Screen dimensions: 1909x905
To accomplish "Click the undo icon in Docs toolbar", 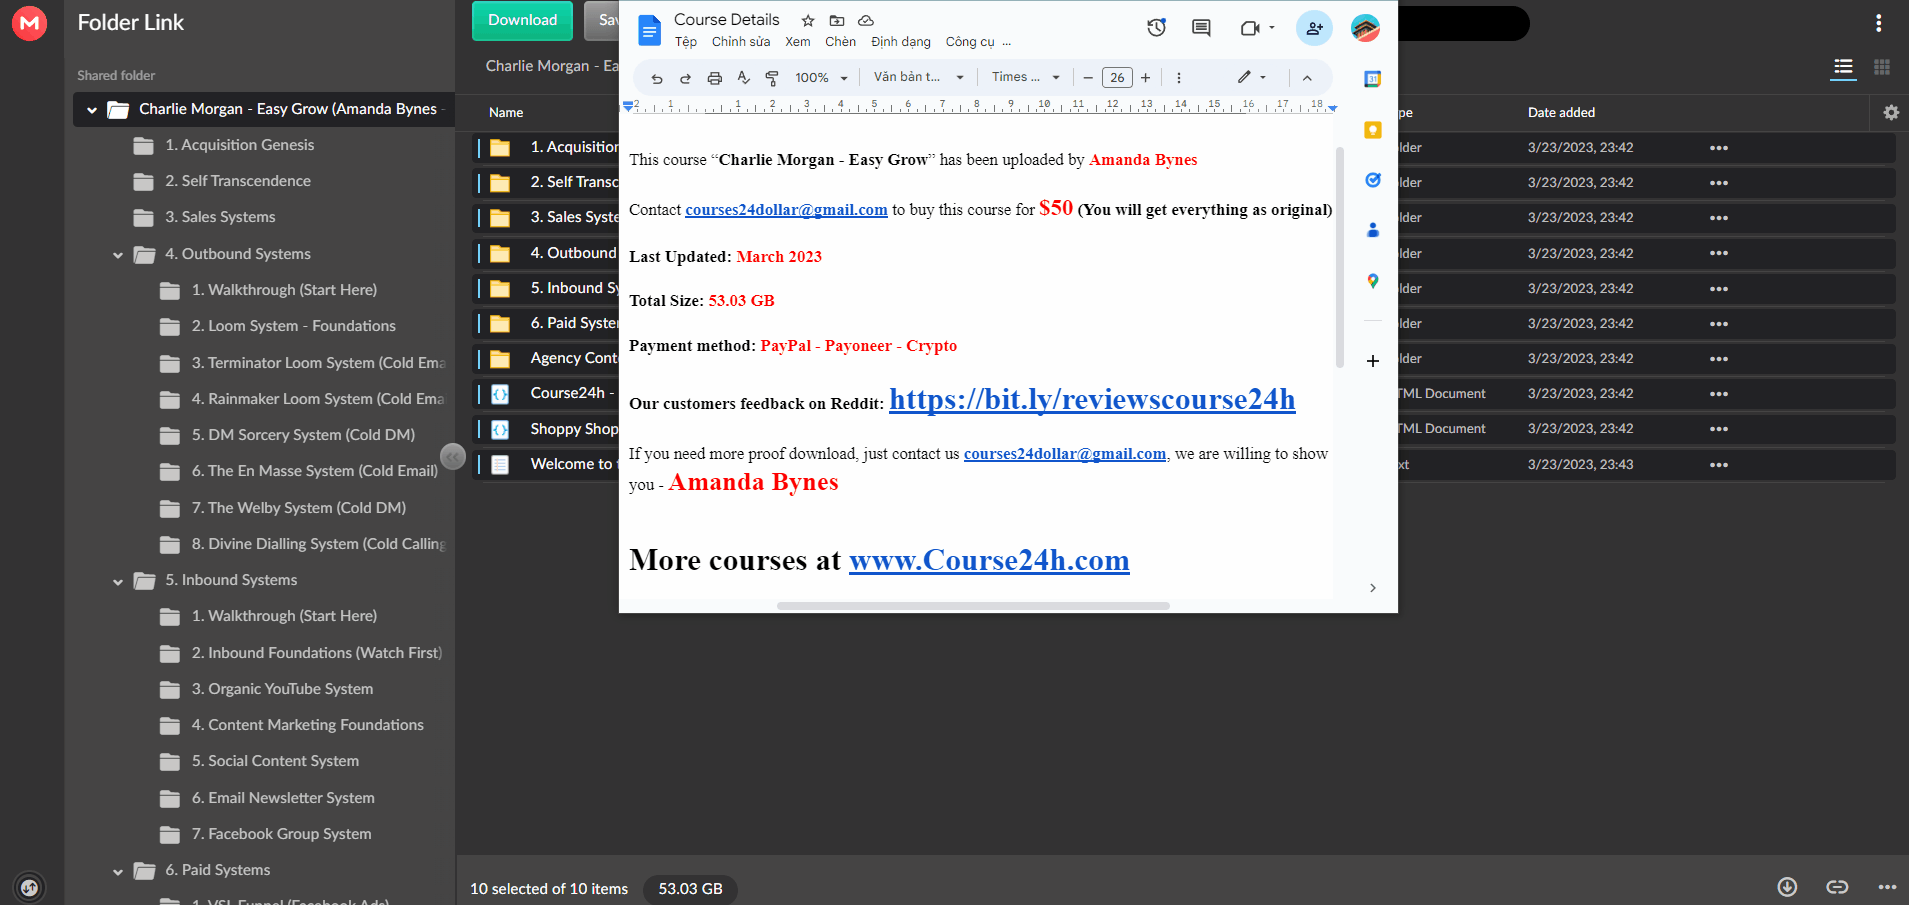I will (657, 78).
